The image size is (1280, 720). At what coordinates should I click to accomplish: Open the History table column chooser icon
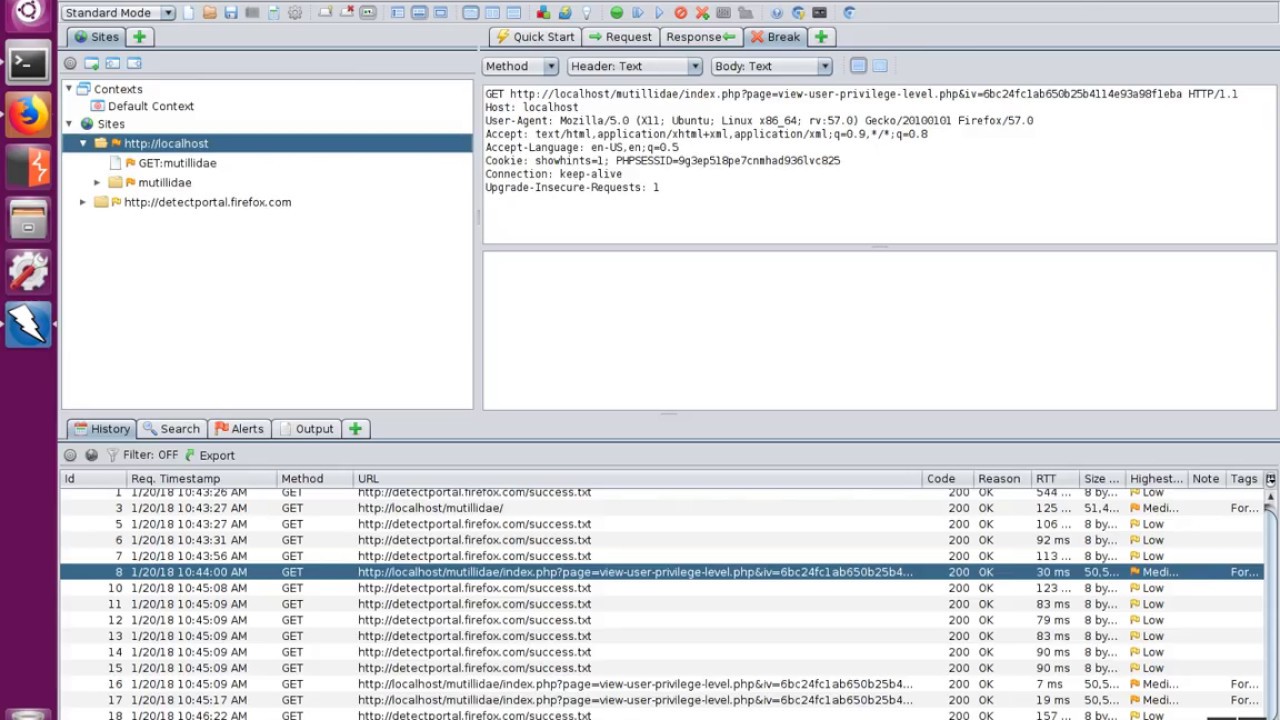(1270, 479)
